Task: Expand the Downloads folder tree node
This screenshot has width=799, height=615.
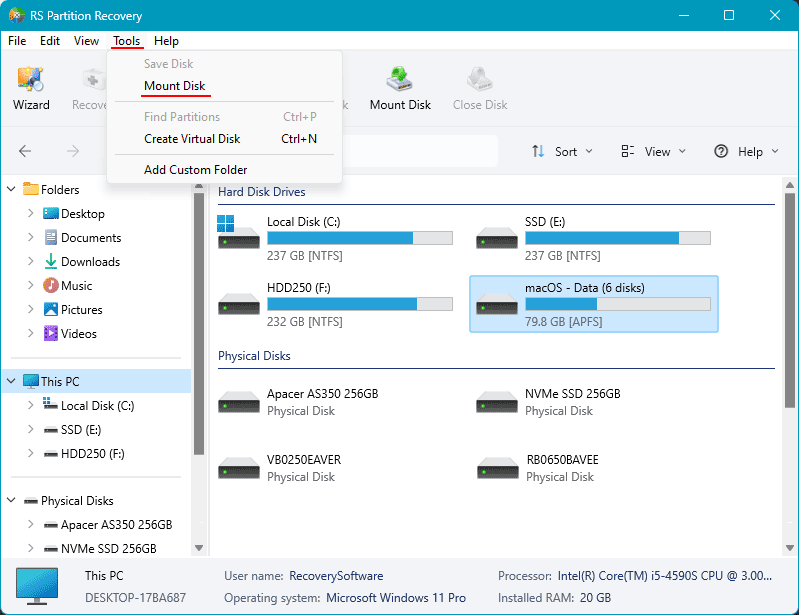Action: tap(31, 261)
